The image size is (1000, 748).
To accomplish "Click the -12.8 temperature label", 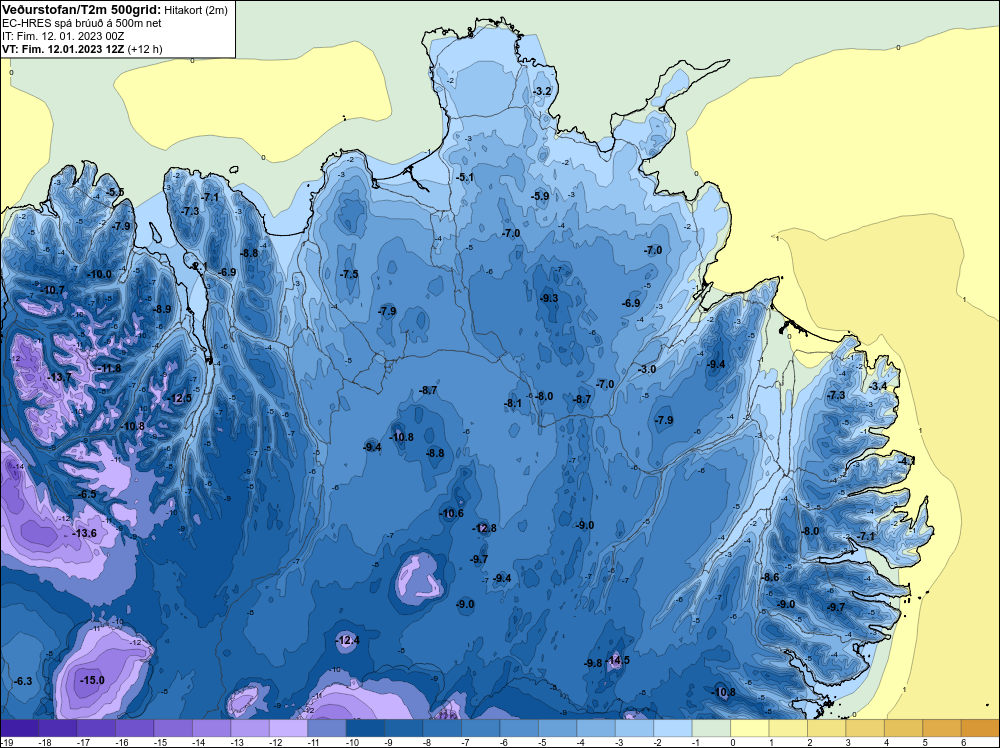I will click(484, 528).
